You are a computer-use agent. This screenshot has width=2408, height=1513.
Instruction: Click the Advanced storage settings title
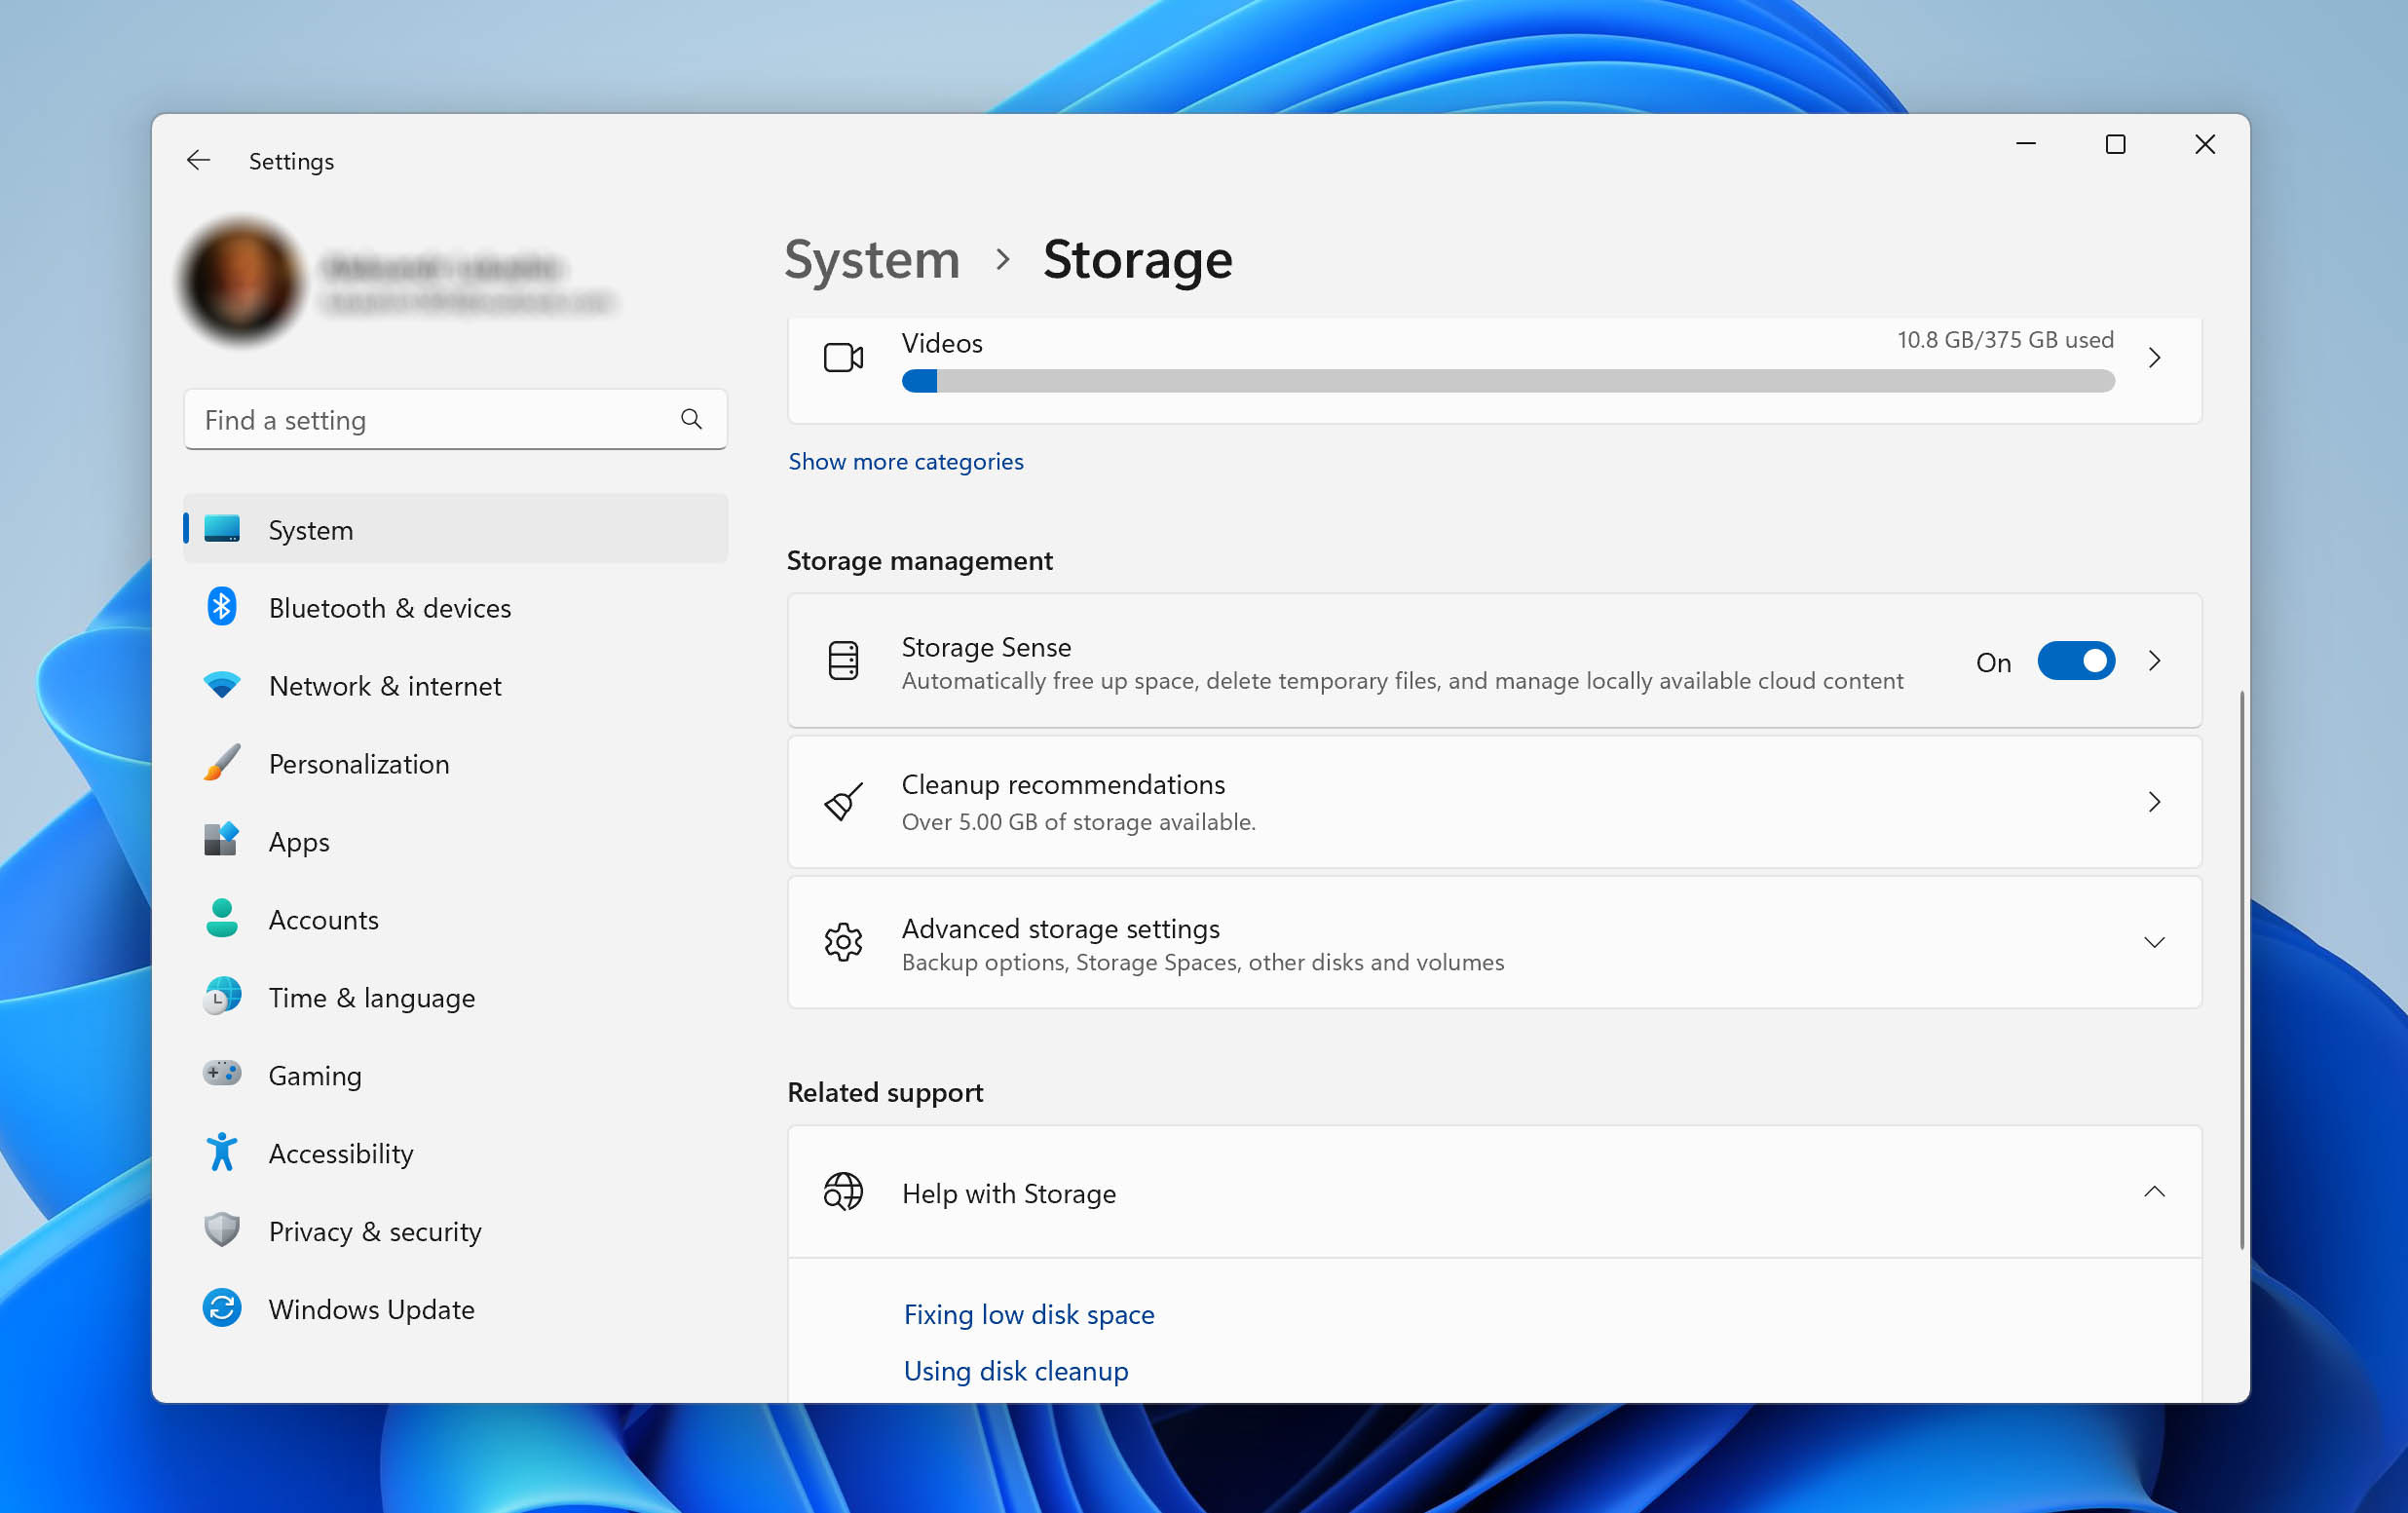point(1061,928)
